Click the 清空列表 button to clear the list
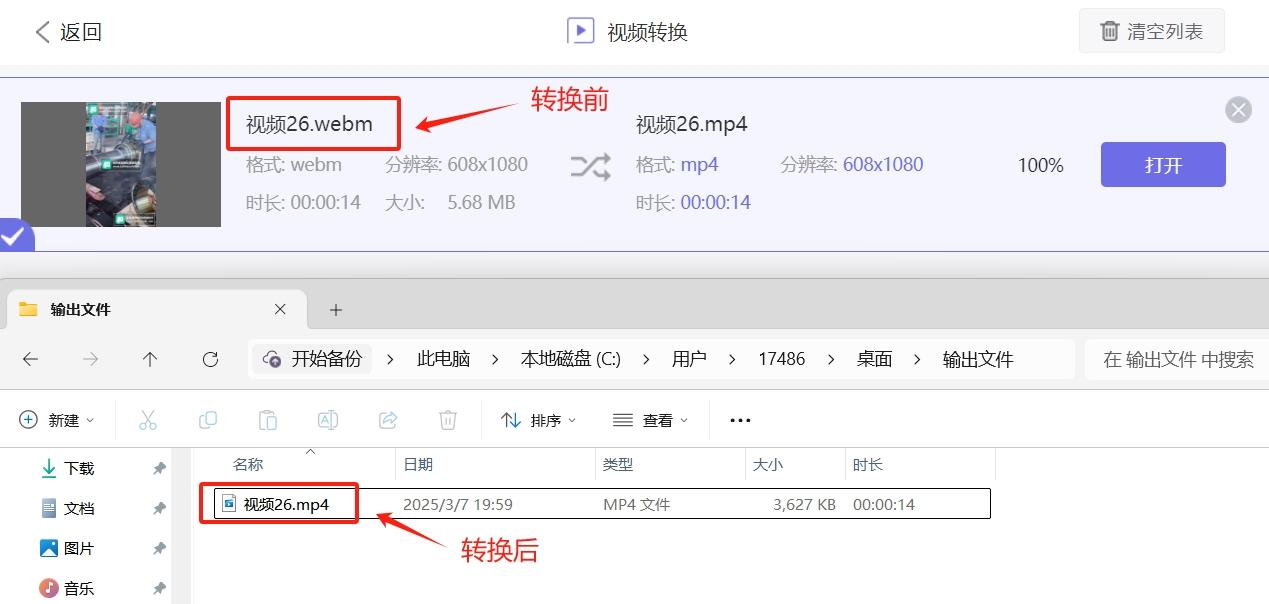The width and height of the screenshot is (1269, 604). 1151,31
